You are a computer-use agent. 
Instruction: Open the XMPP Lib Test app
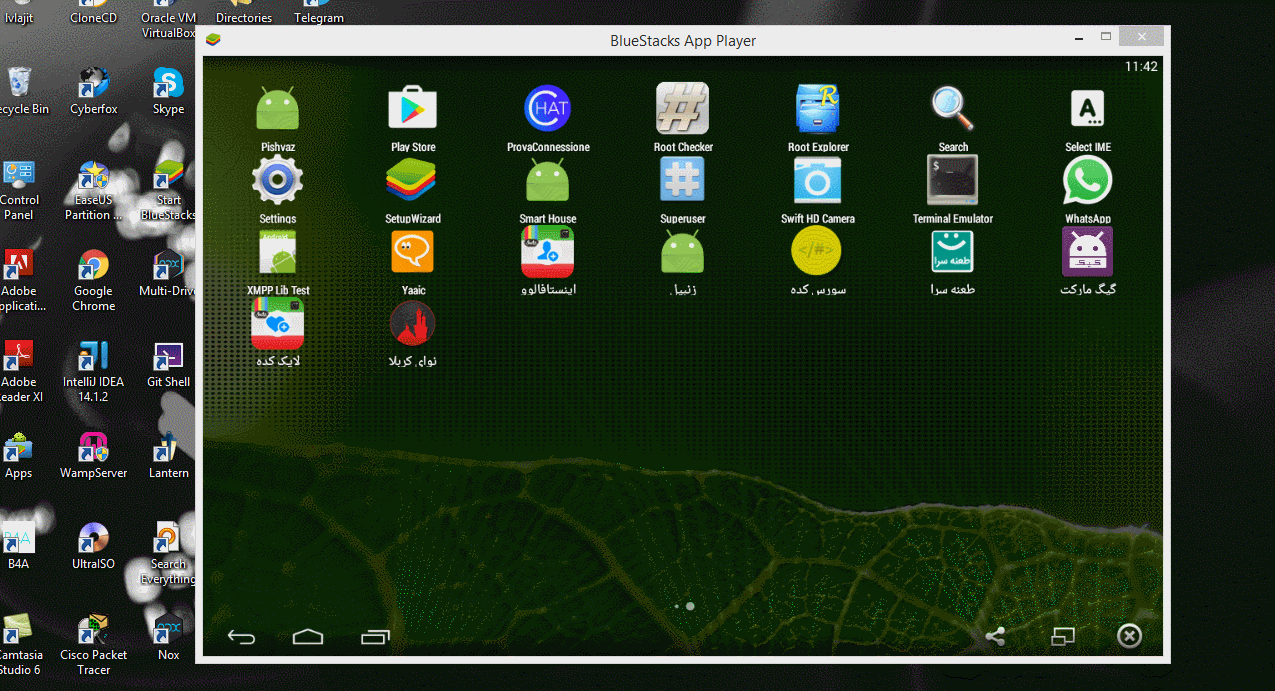tap(277, 253)
